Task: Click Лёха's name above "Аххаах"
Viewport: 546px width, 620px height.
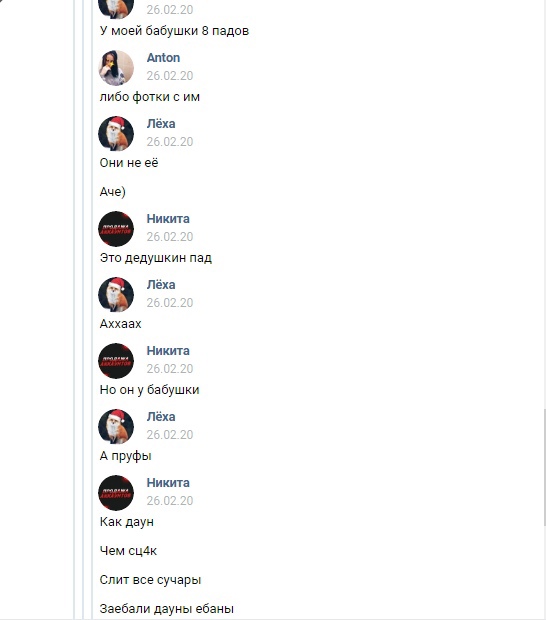Action: tap(161, 285)
